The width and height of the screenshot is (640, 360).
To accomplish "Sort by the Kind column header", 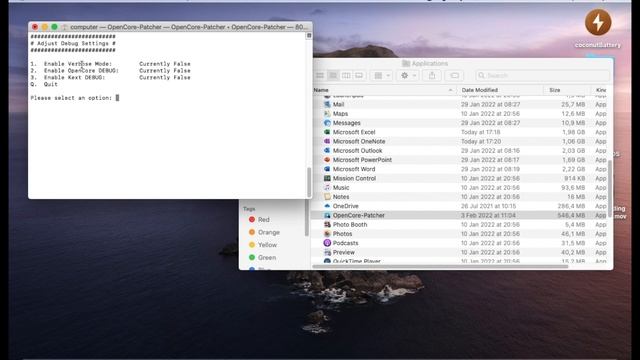I will point(601,90).
